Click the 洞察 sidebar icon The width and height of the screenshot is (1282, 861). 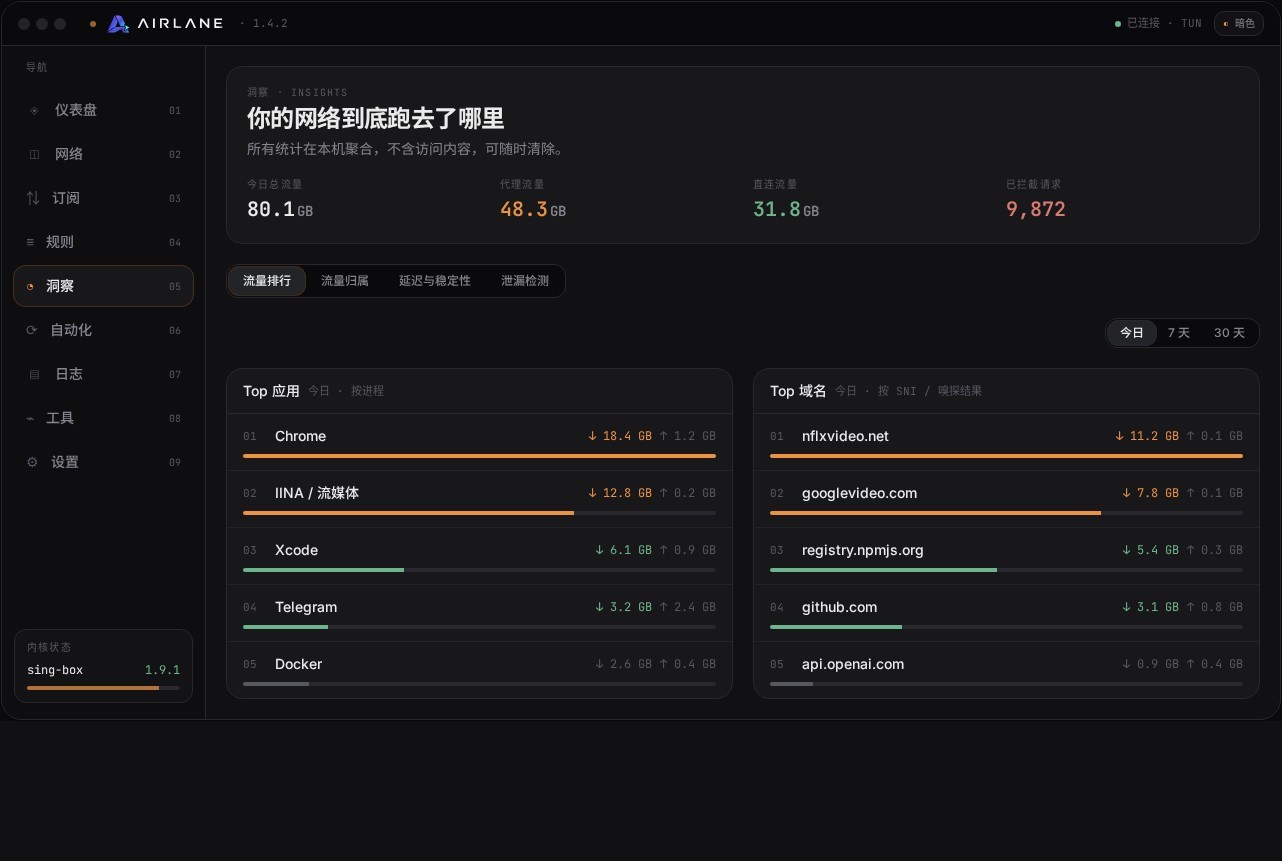[x=30, y=286]
